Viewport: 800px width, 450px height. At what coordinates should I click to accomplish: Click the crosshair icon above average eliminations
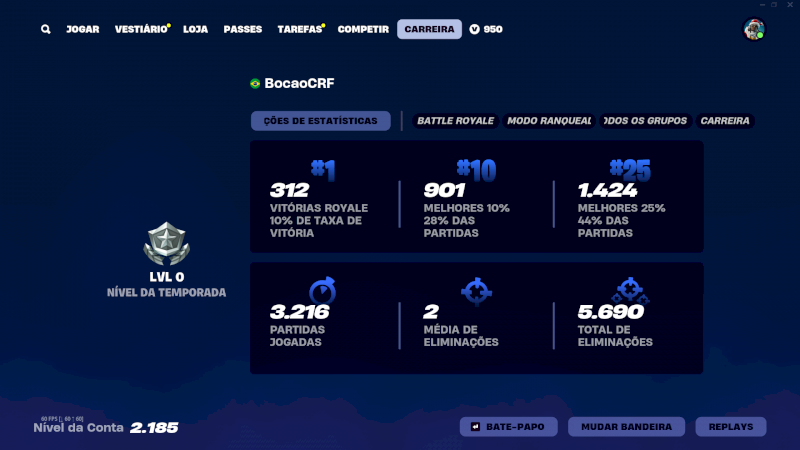point(477,291)
